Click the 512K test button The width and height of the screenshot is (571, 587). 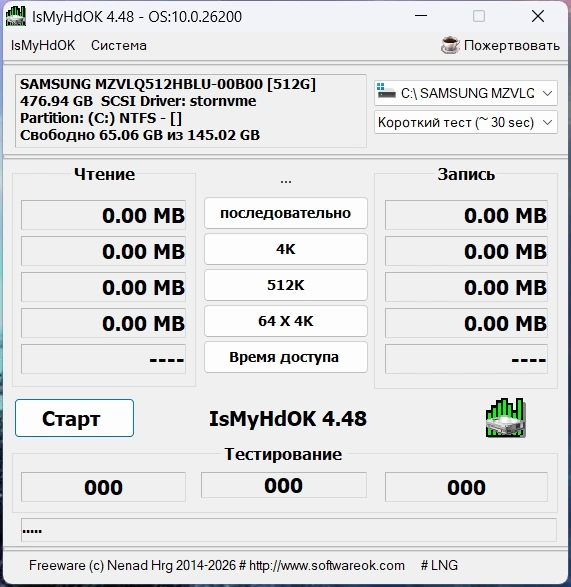(x=286, y=285)
